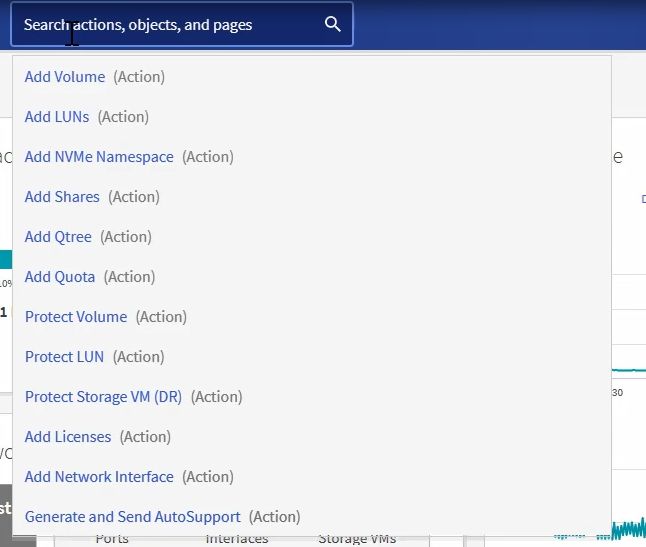Choose the Add Qtree action
The image size is (646, 547).
coord(58,237)
